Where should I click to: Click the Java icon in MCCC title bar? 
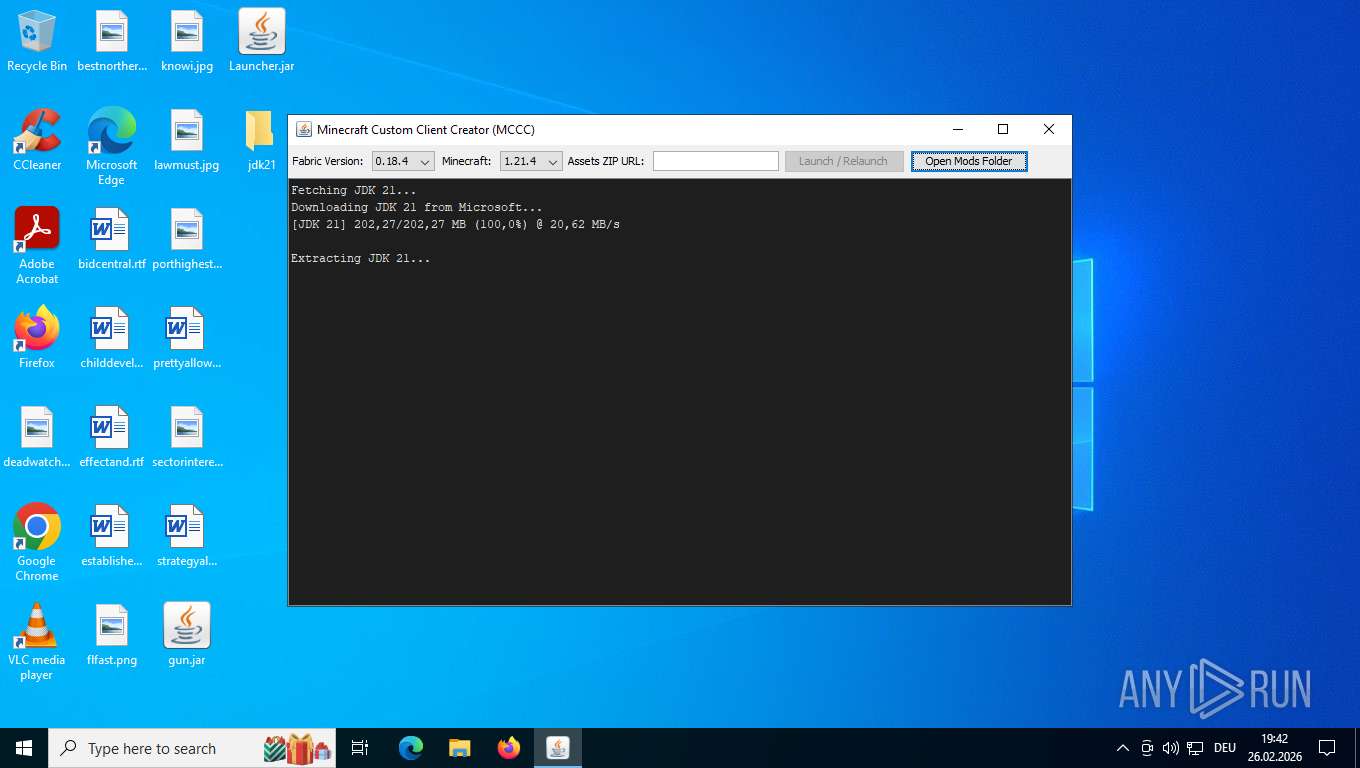[303, 129]
